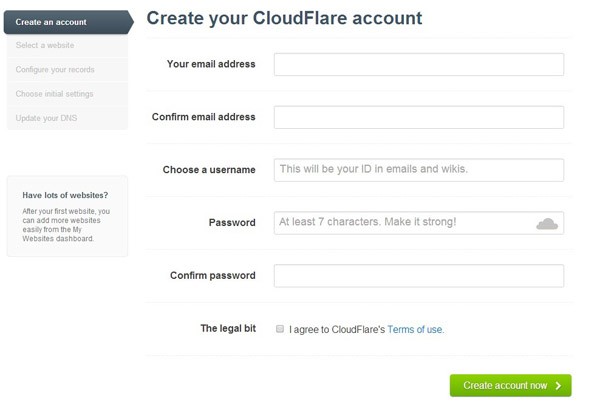Click the I agree to CloudFlare's text
The height and width of the screenshot is (418, 600).
(337, 330)
